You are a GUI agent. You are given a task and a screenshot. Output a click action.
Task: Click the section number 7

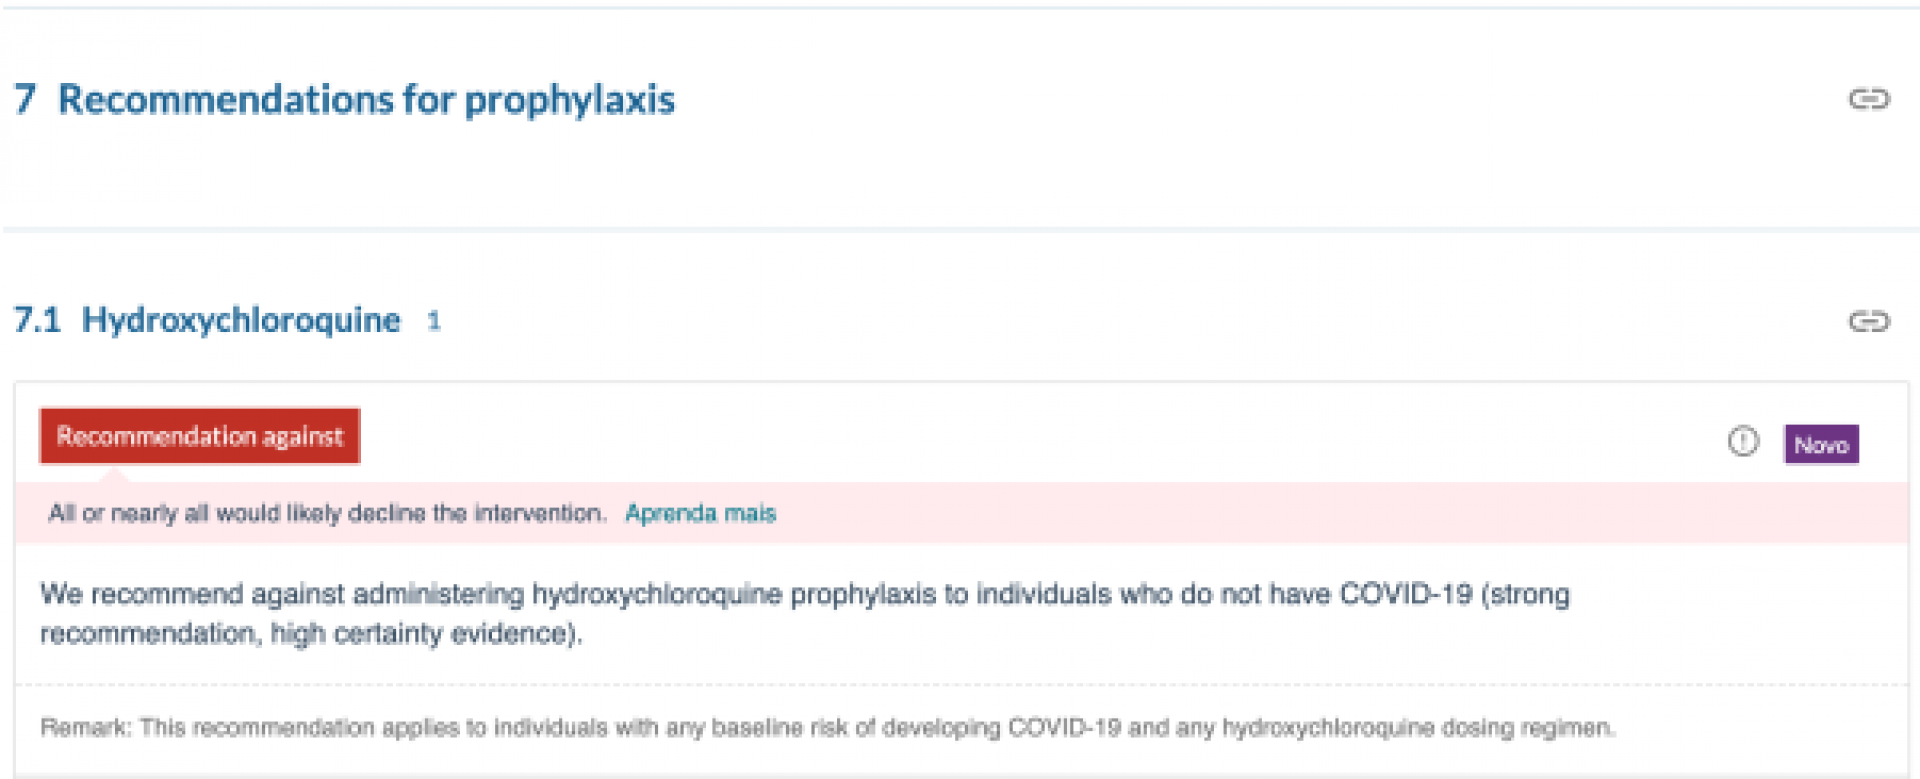pos(25,100)
